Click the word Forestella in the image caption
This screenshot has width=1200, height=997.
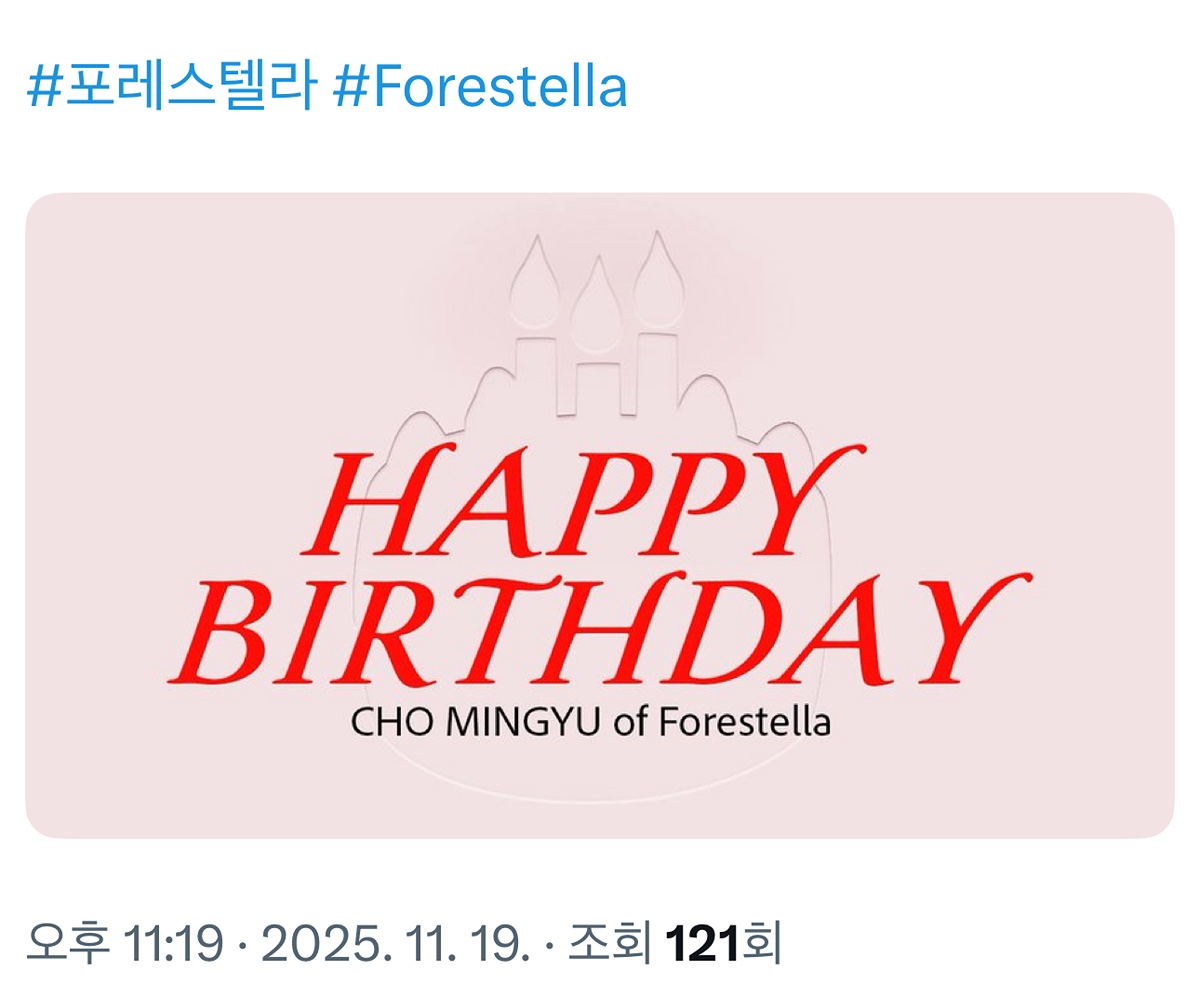[744, 722]
